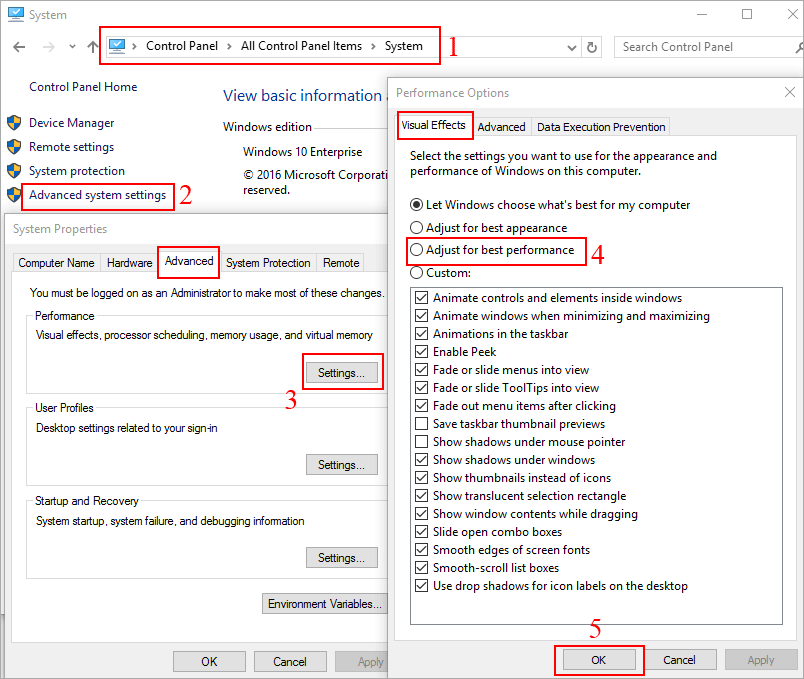
Task: Switch to Visual Effects tab
Action: pos(434,125)
